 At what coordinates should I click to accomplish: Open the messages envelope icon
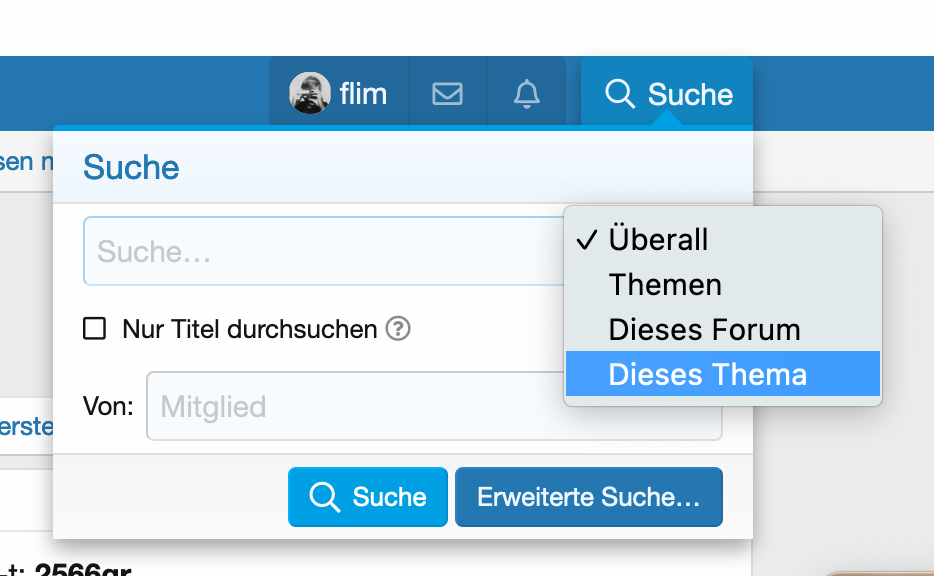447,94
